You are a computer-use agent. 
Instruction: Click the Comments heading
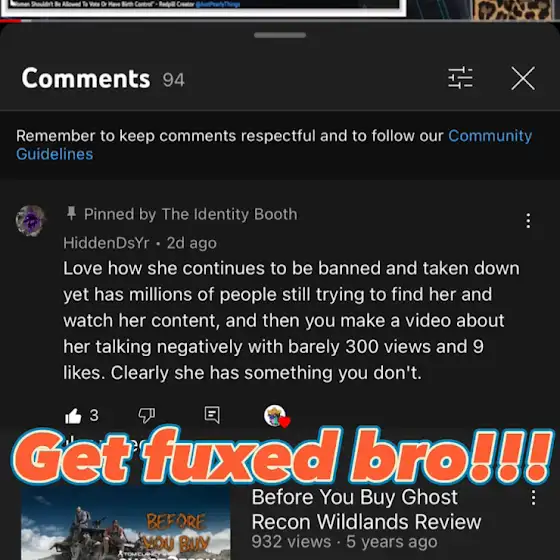click(86, 78)
